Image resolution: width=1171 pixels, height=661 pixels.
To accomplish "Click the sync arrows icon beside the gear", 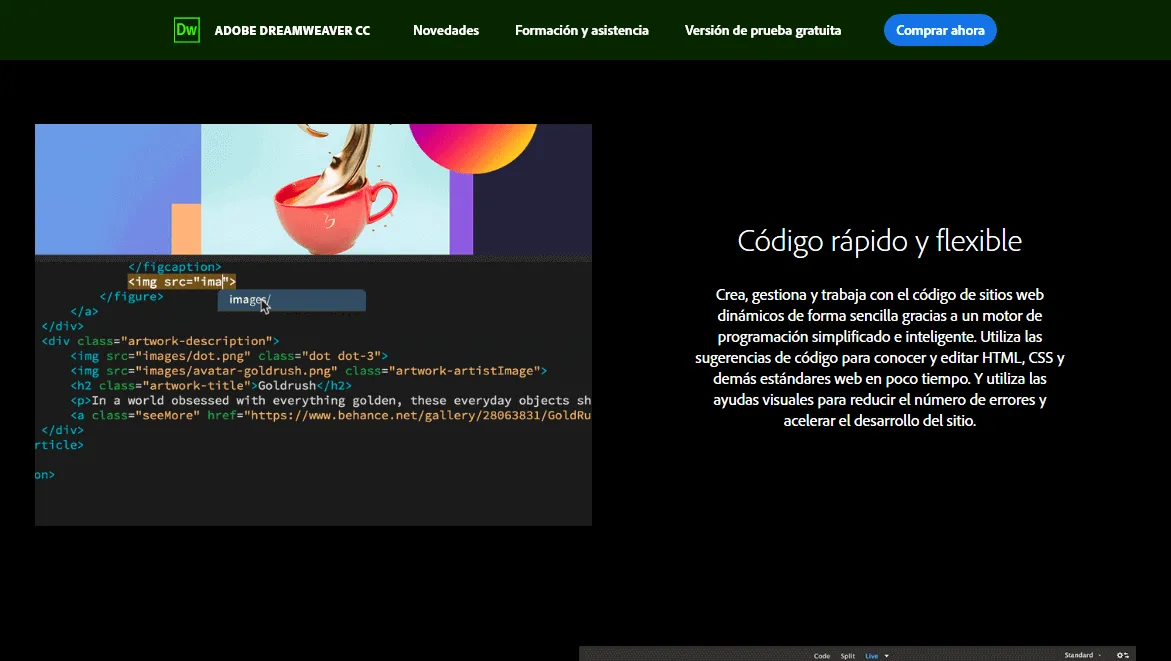I will click(x=1130, y=655).
